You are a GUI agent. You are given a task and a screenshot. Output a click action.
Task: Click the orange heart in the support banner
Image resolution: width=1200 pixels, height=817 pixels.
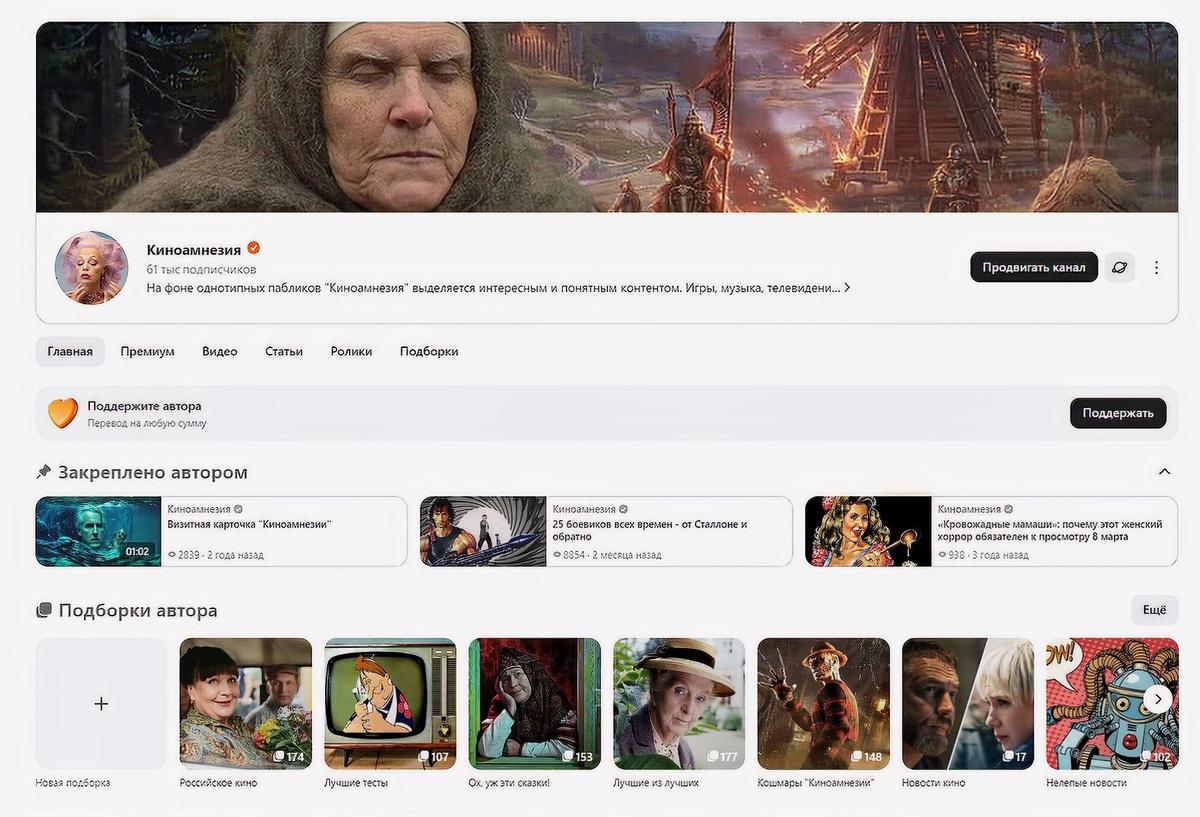point(63,412)
